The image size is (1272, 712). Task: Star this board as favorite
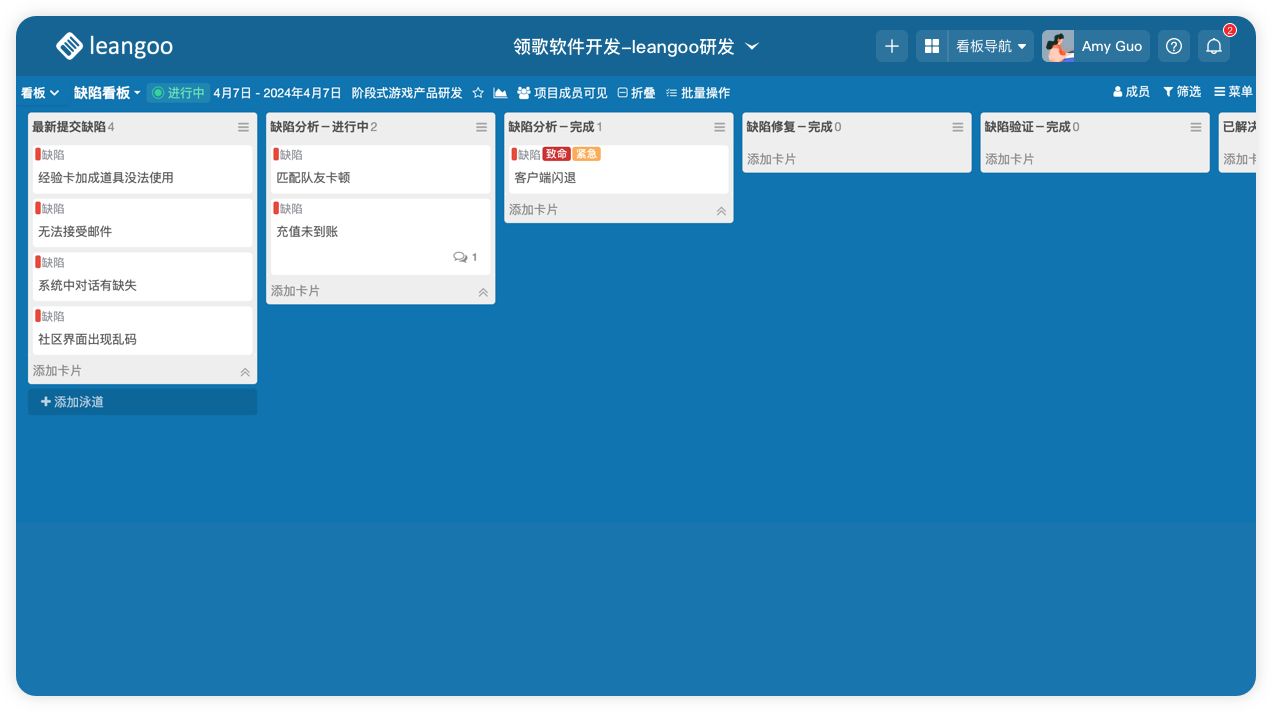click(x=478, y=93)
